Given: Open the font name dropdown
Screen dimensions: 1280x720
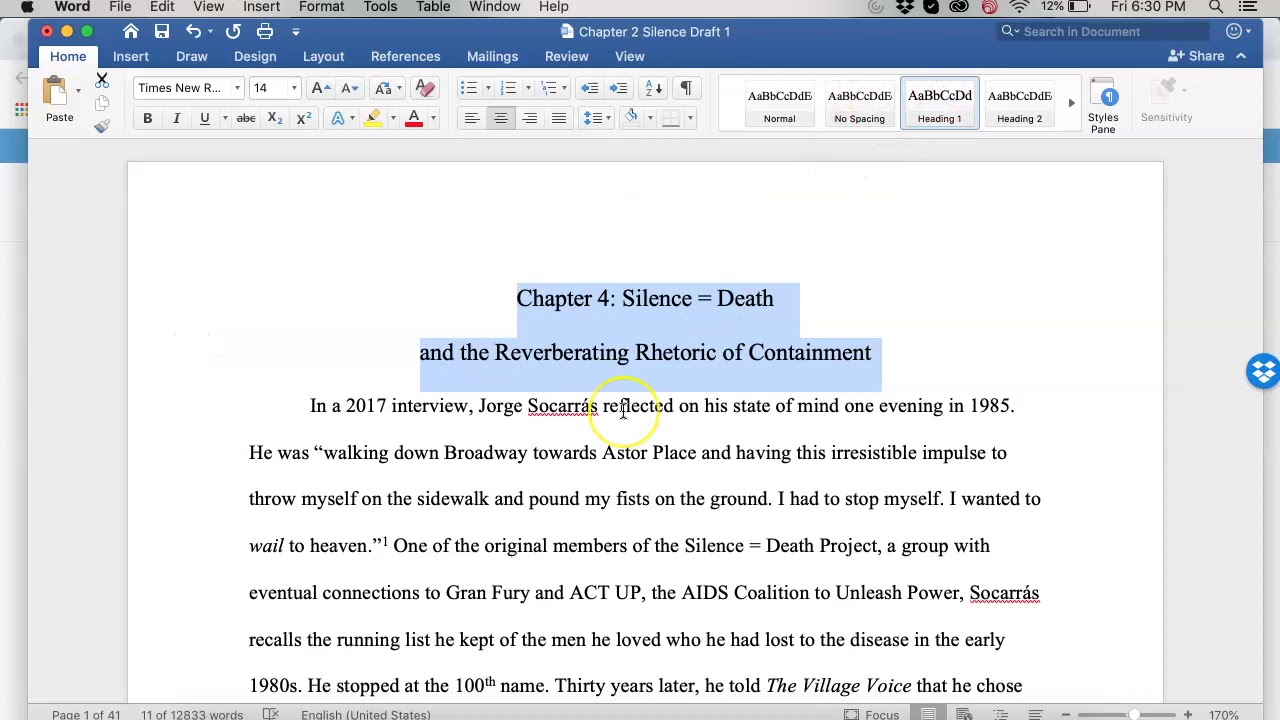Looking at the screenshot, I should point(237,88).
